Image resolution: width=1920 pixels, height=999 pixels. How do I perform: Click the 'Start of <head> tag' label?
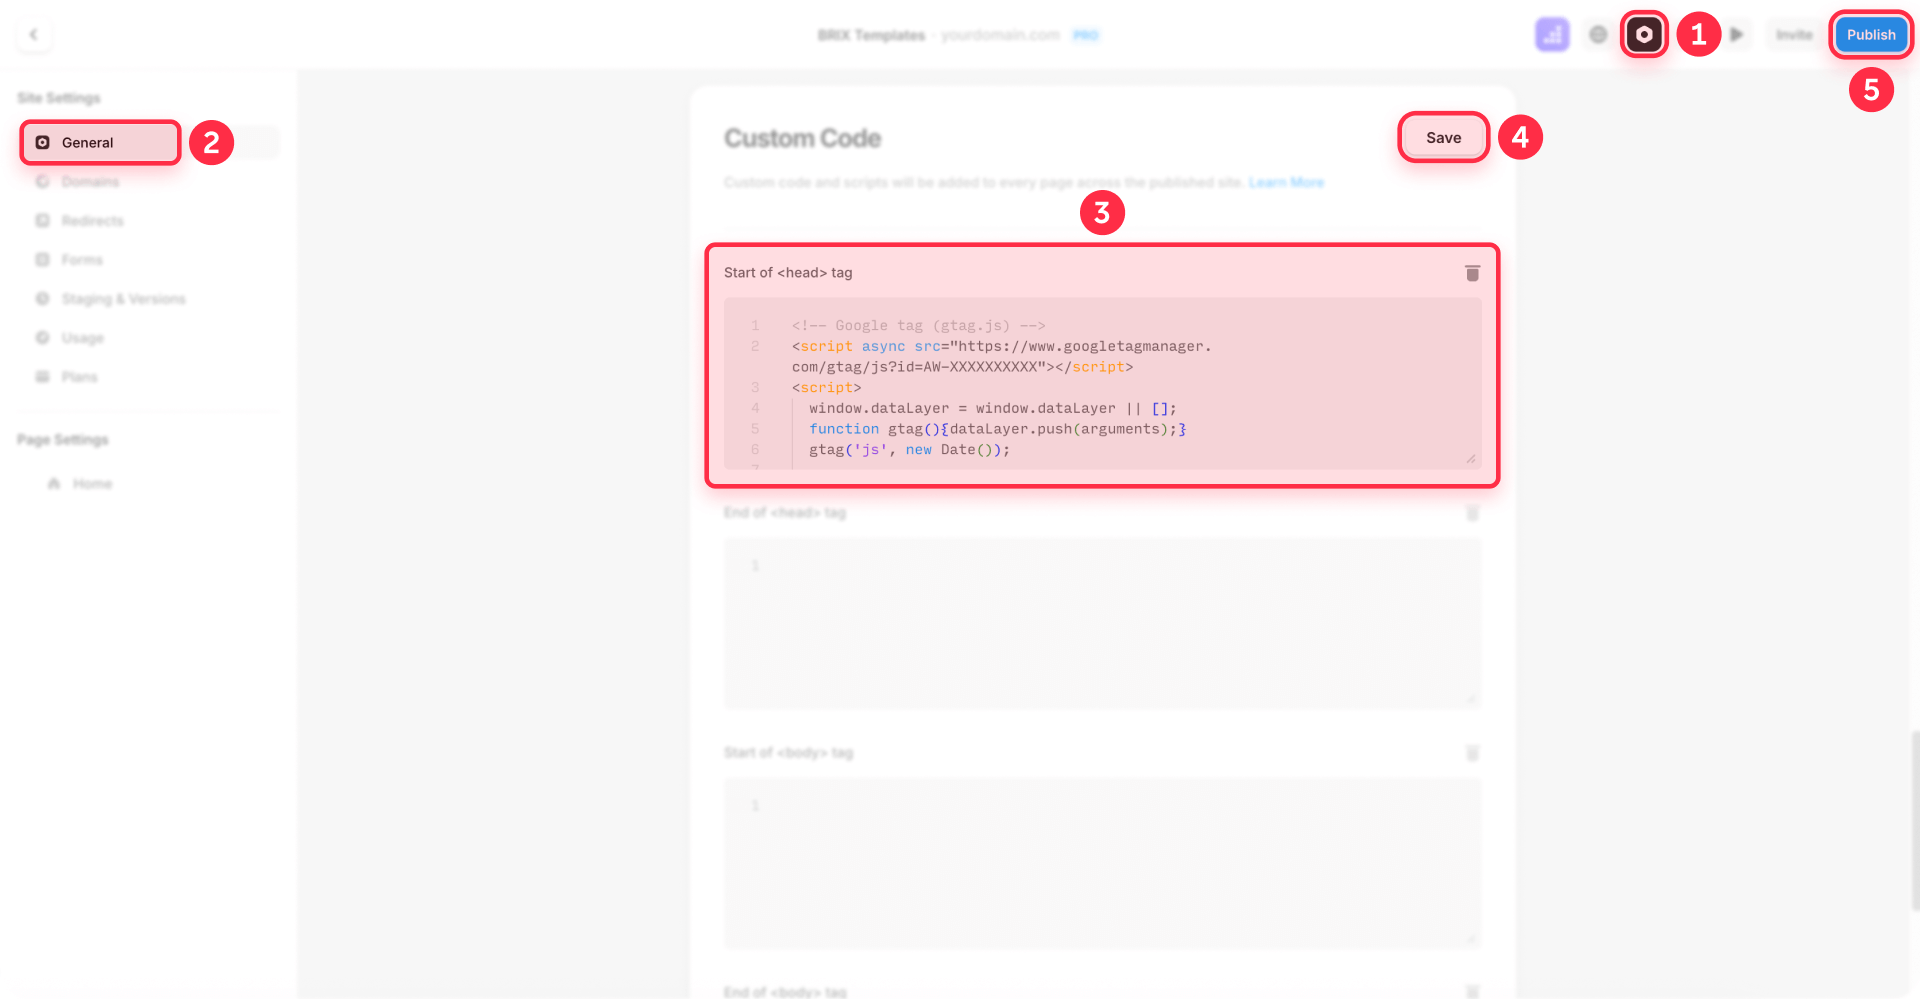coord(788,272)
